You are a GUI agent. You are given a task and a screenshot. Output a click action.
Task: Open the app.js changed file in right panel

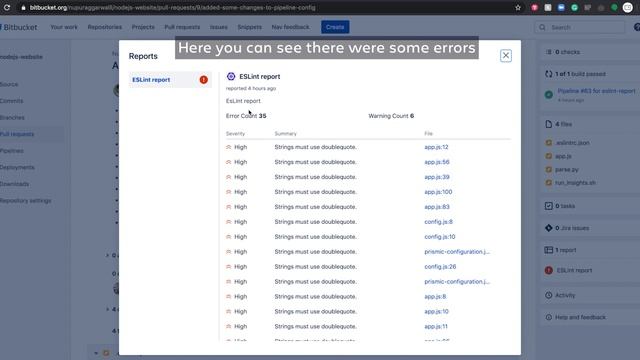(563, 156)
